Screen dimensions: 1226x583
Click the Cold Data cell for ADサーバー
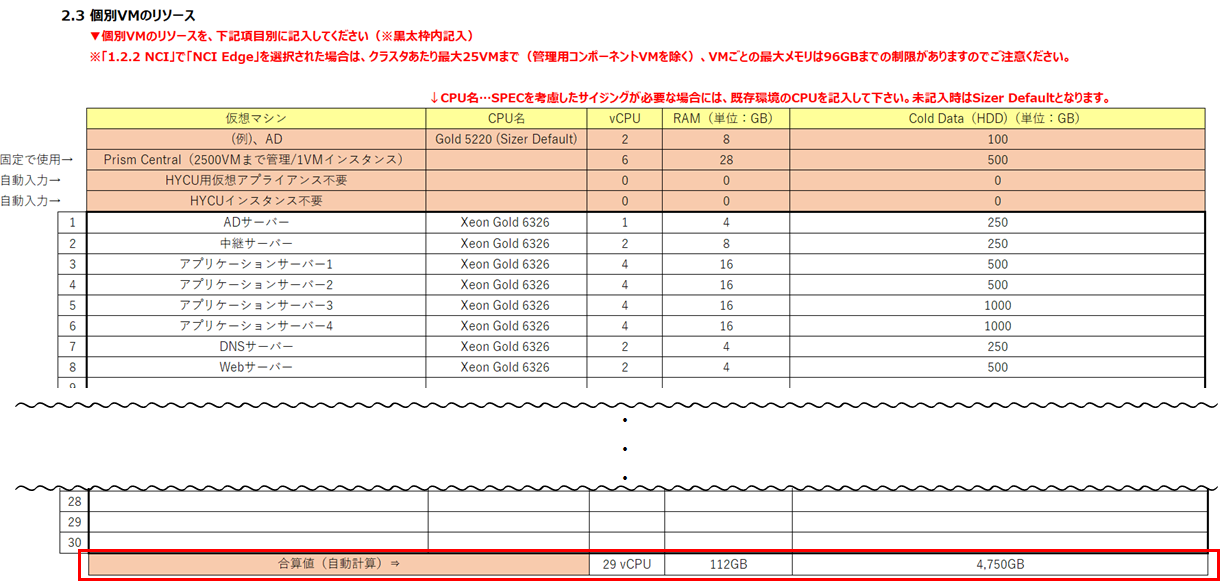[x=997, y=222]
